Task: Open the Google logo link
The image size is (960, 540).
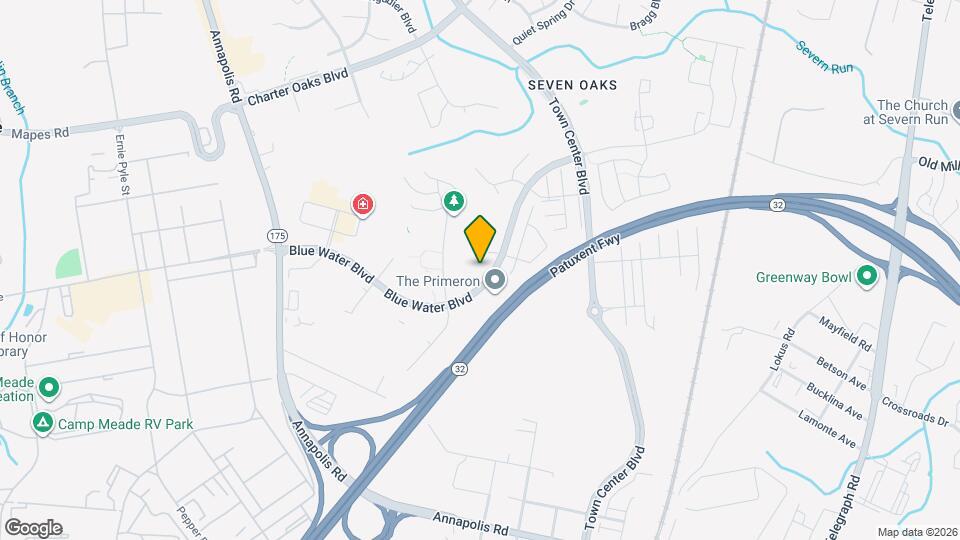Action: click(x=34, y=528)
